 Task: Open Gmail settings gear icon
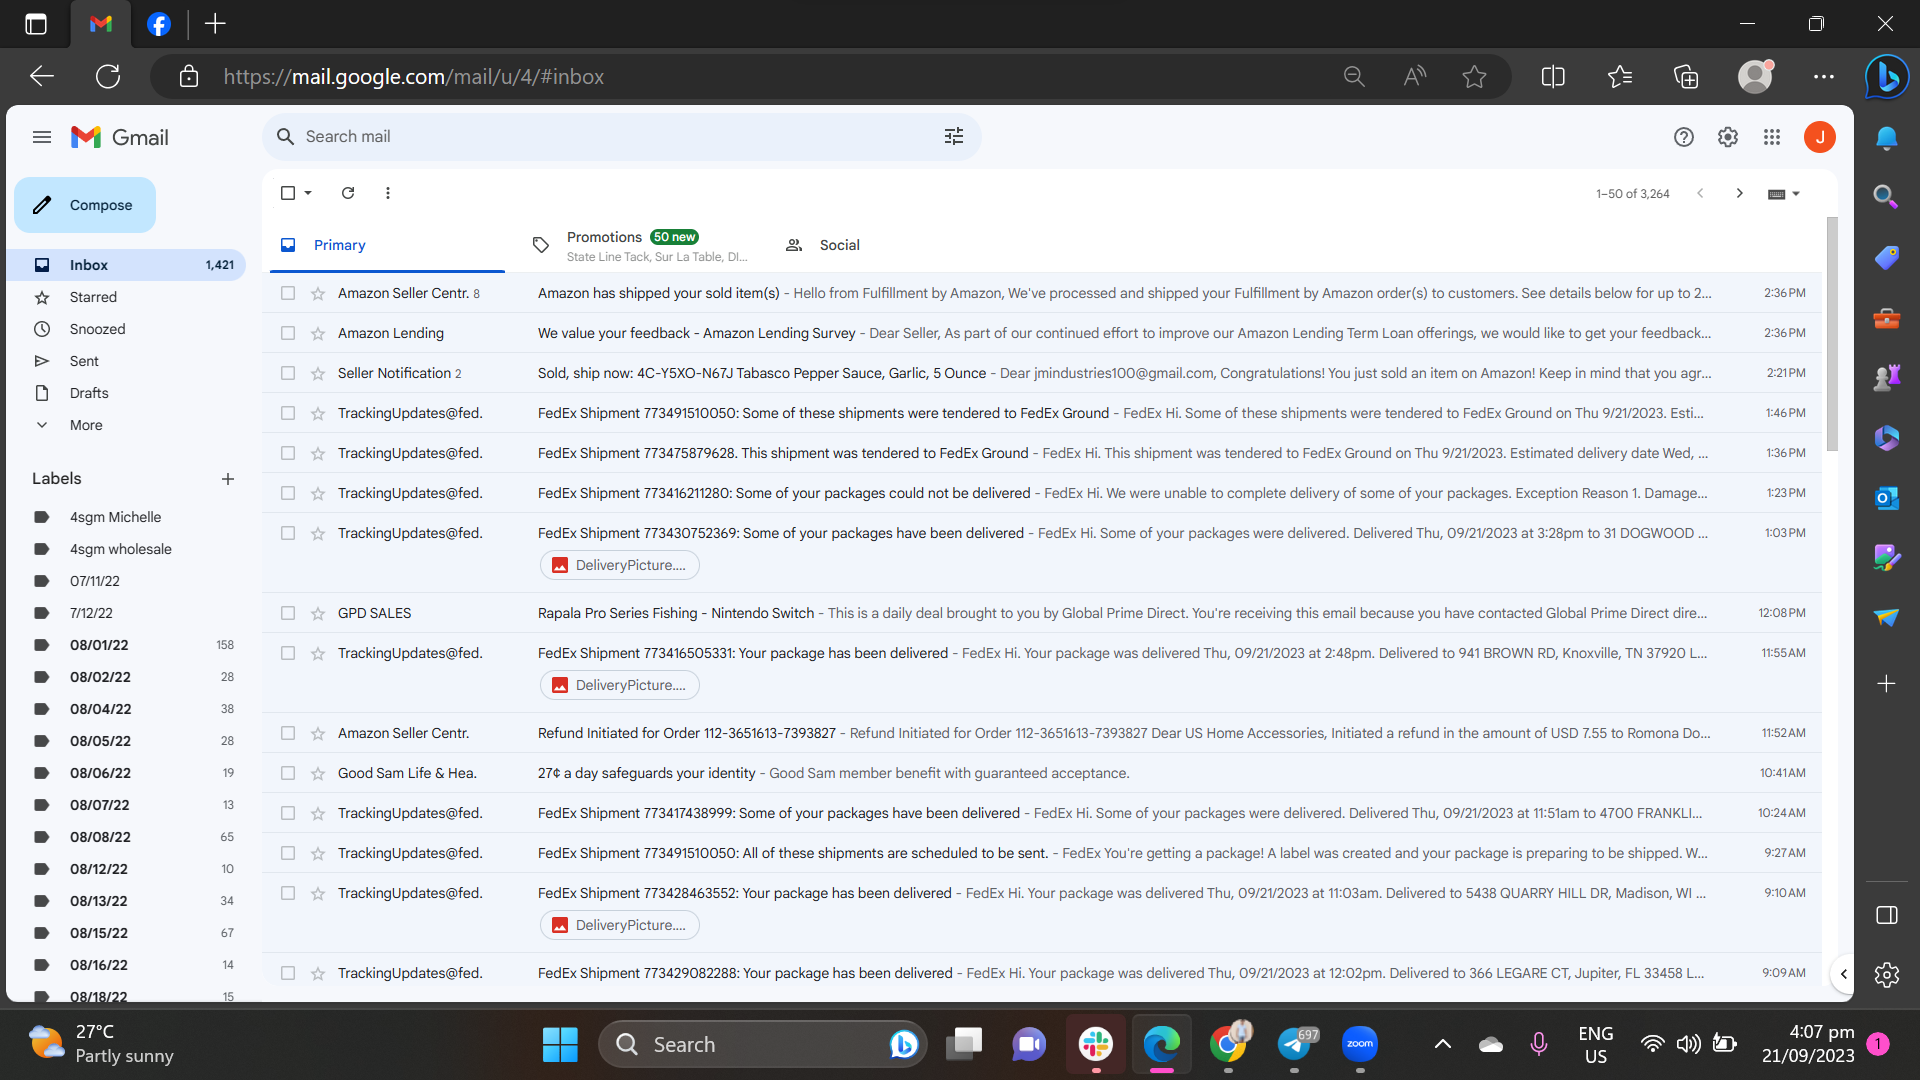click(1728, 137)
